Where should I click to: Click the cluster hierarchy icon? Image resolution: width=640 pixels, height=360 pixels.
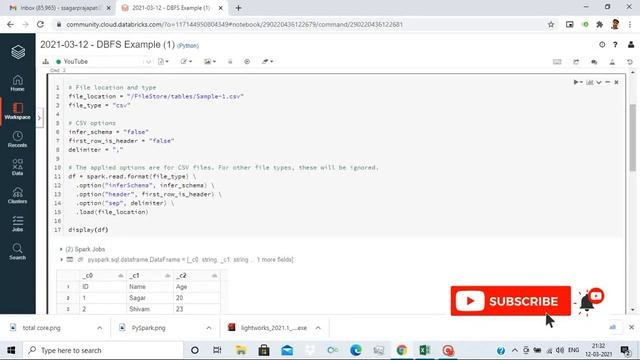click(x=46, y=62)
